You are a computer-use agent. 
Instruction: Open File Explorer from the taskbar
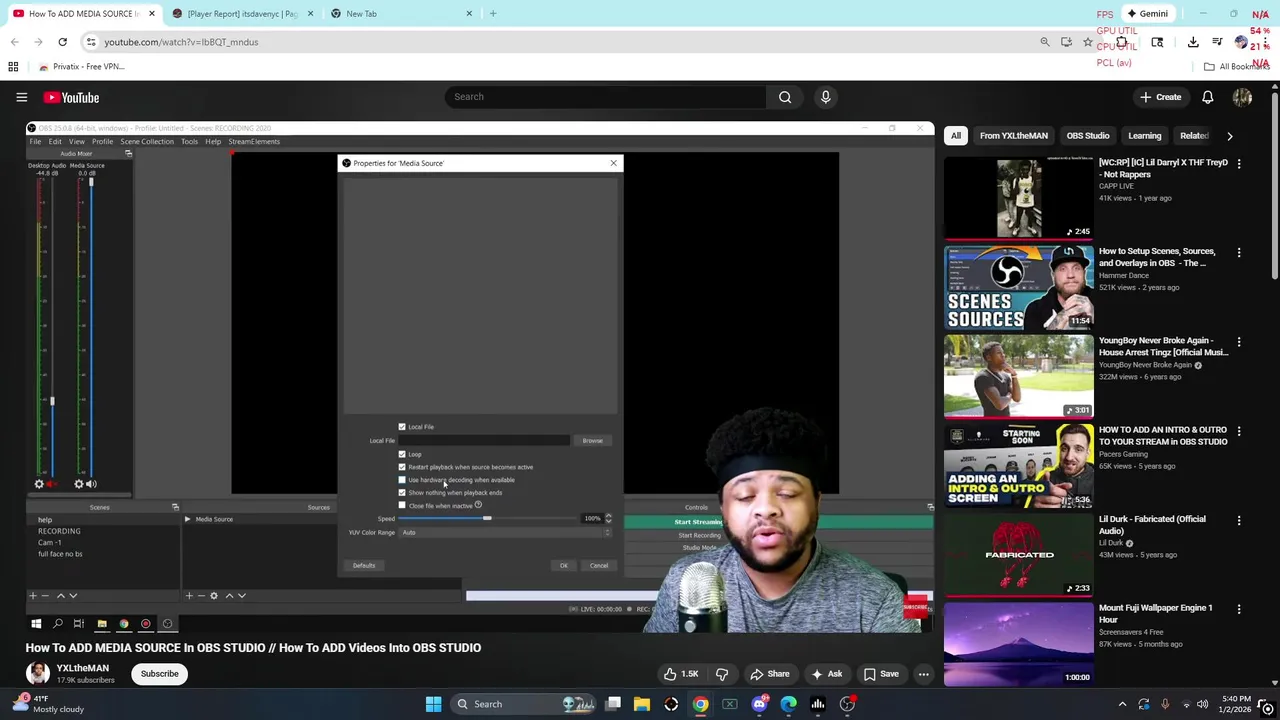pos(642,704)
